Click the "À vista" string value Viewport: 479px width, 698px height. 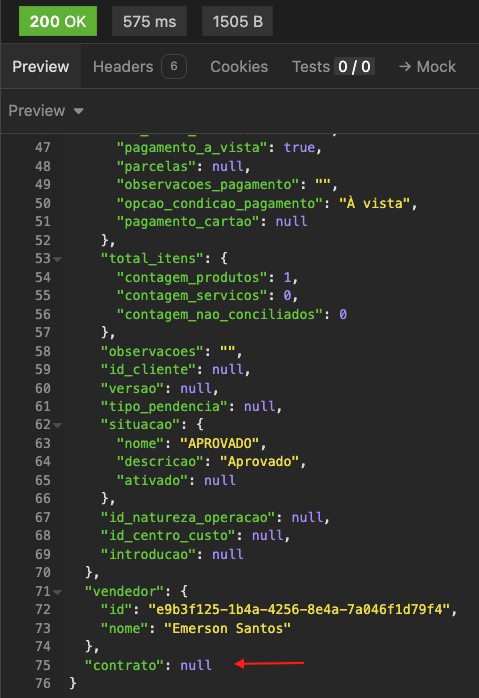[x=374, y=203]
